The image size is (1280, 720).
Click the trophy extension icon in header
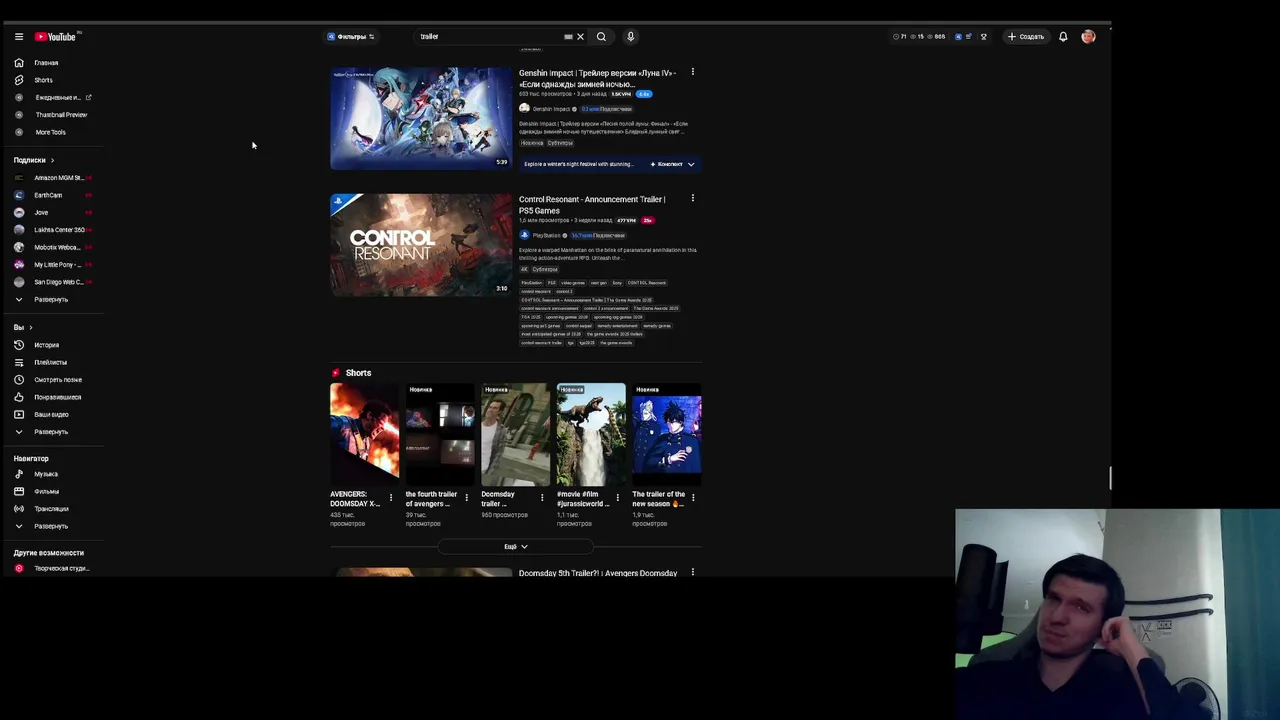point(984,37)
